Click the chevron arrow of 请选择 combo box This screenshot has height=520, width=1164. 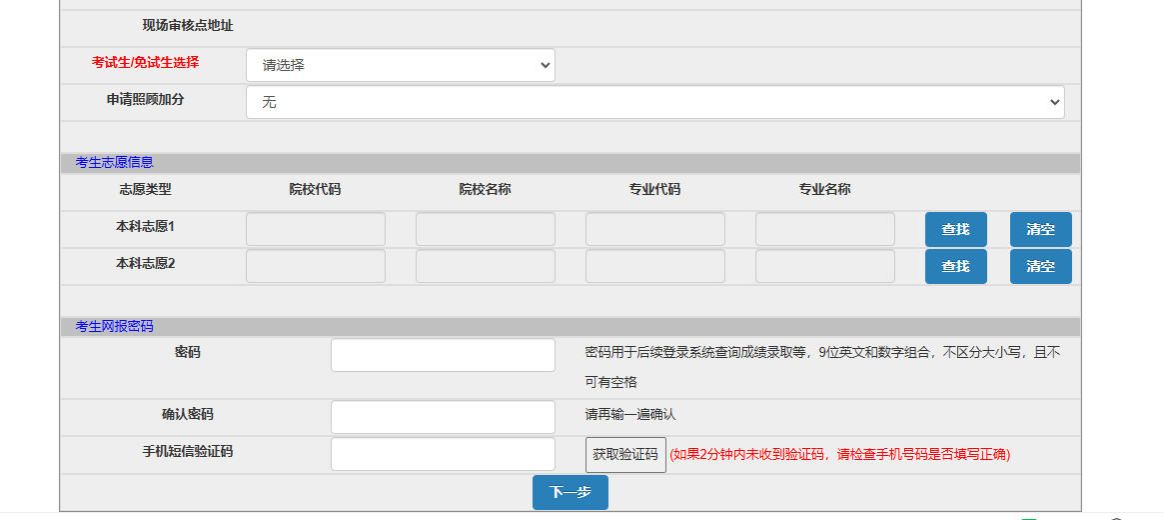coord(545,65)
